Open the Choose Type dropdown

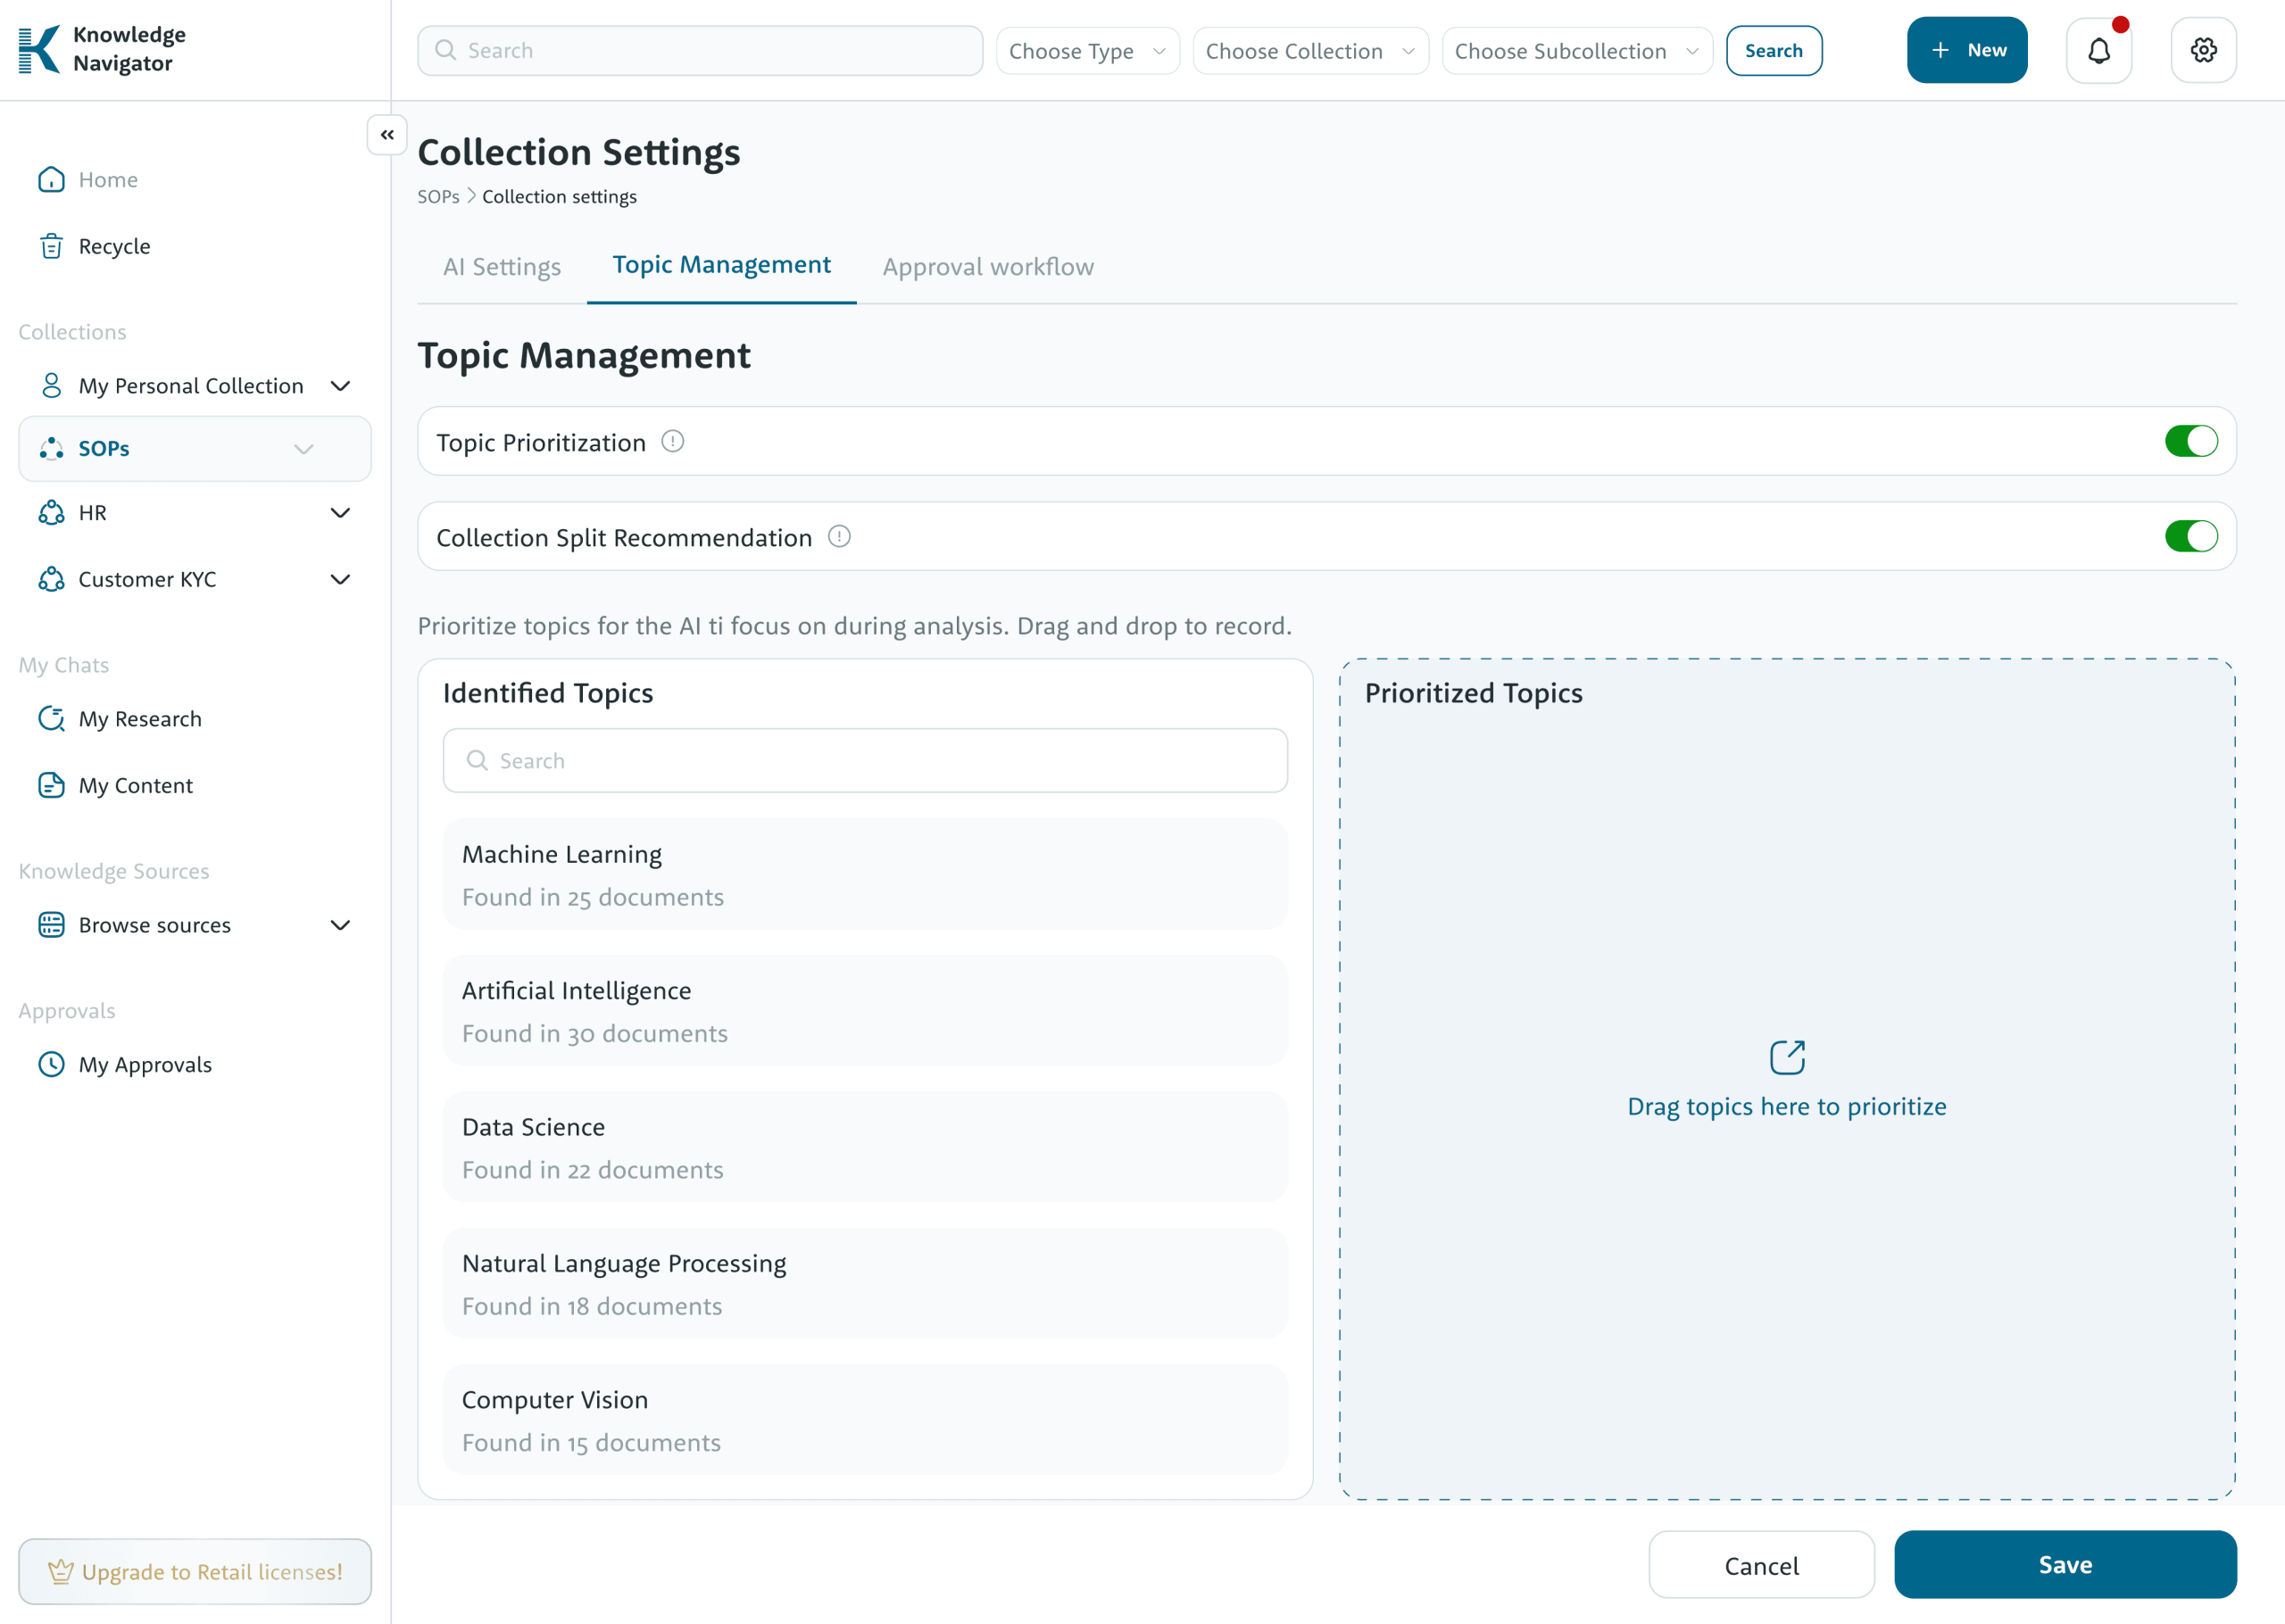tap(1087, 51)
